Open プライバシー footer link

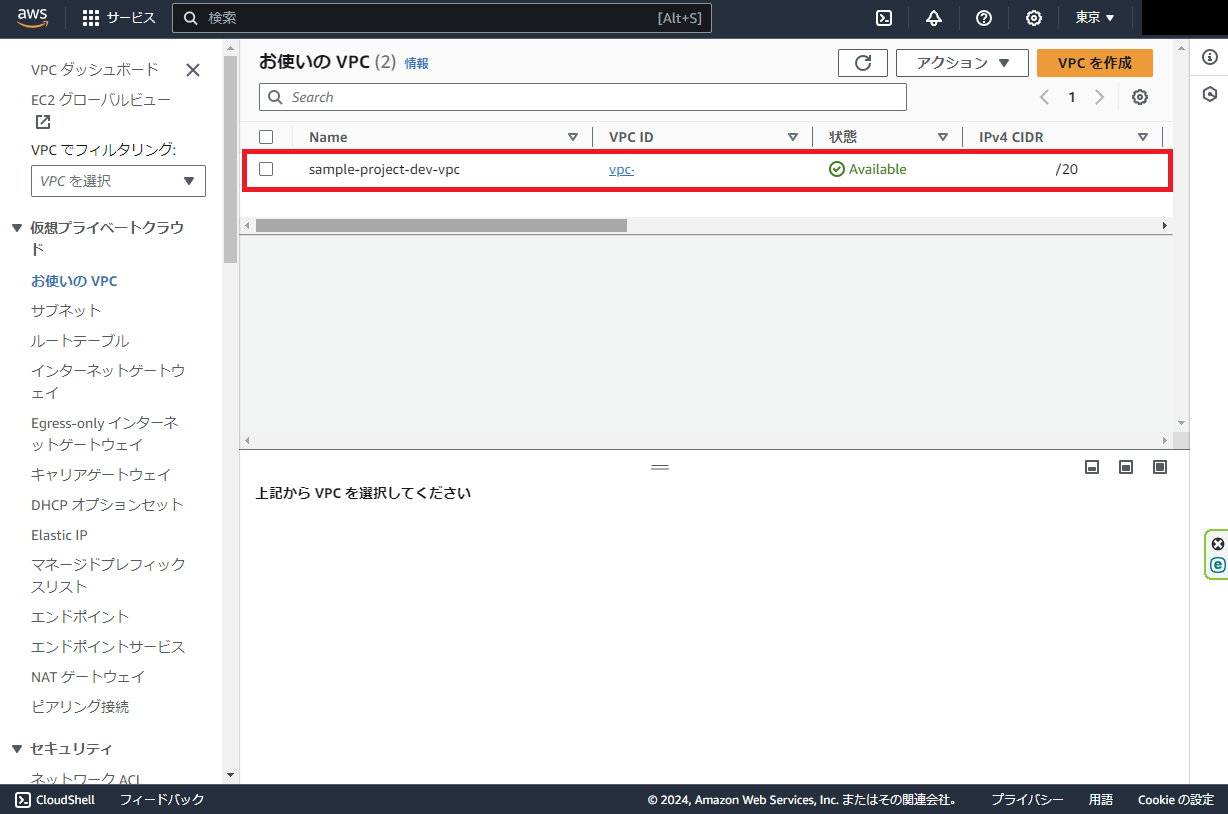[x=1027, y=800]
